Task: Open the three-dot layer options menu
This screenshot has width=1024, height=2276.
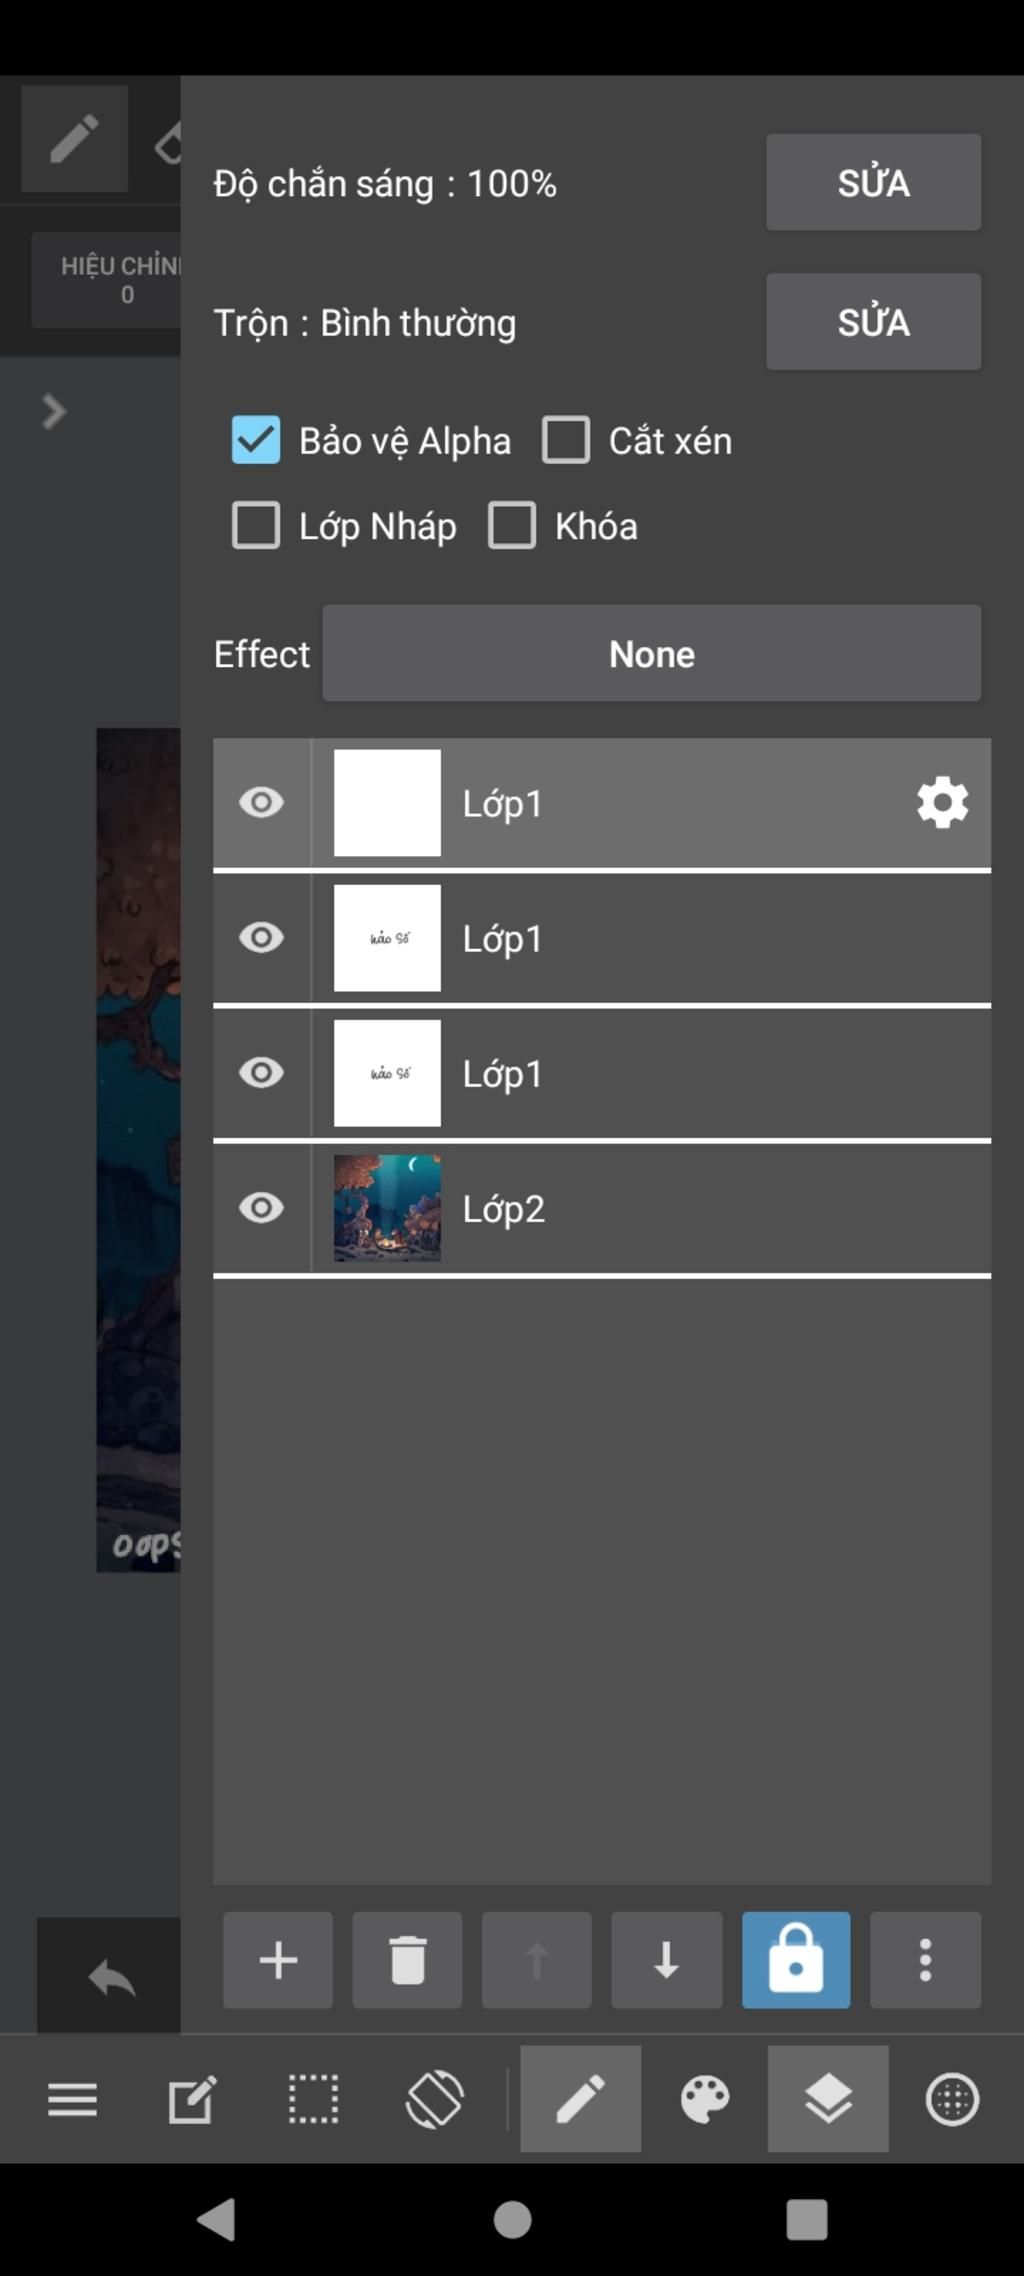Action: coord(926,1960)
